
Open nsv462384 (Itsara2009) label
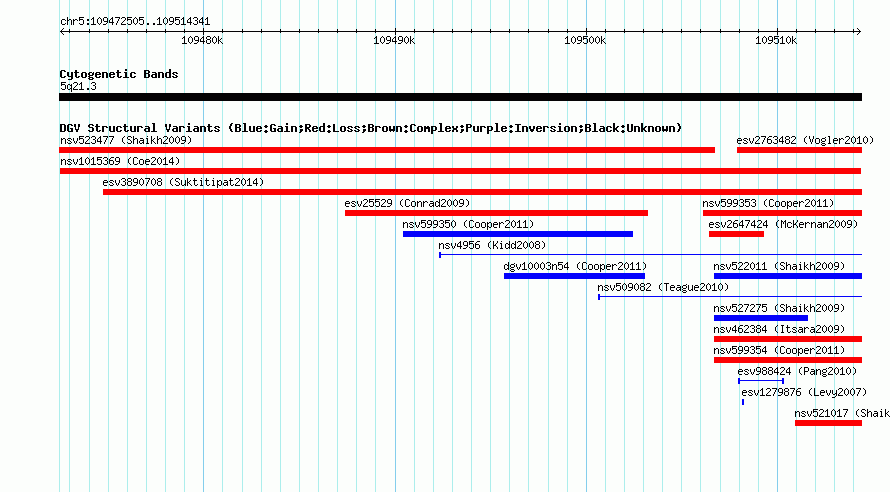click(x=779, y=329)
